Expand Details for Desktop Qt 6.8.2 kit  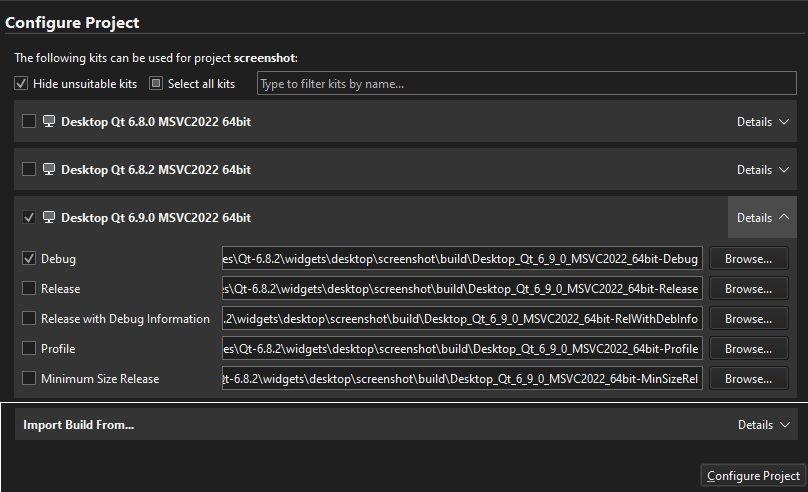click(x=762, y=170)
